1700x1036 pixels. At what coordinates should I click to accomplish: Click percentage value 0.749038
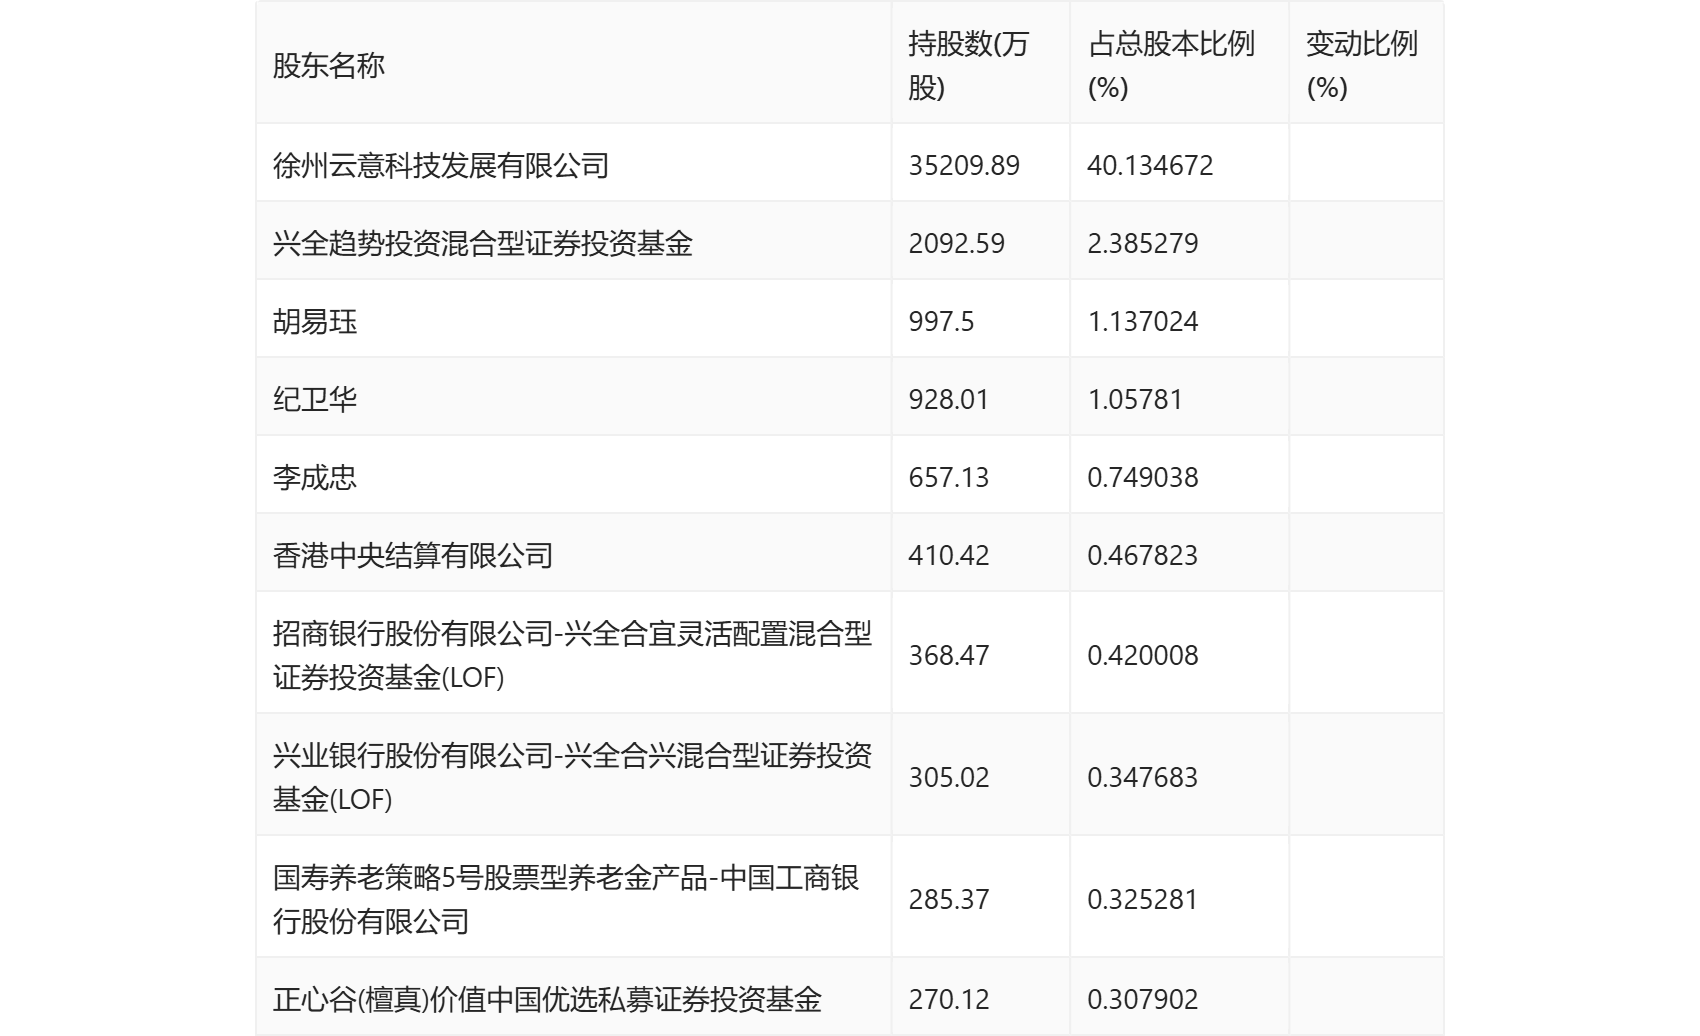pos(1143,477)
